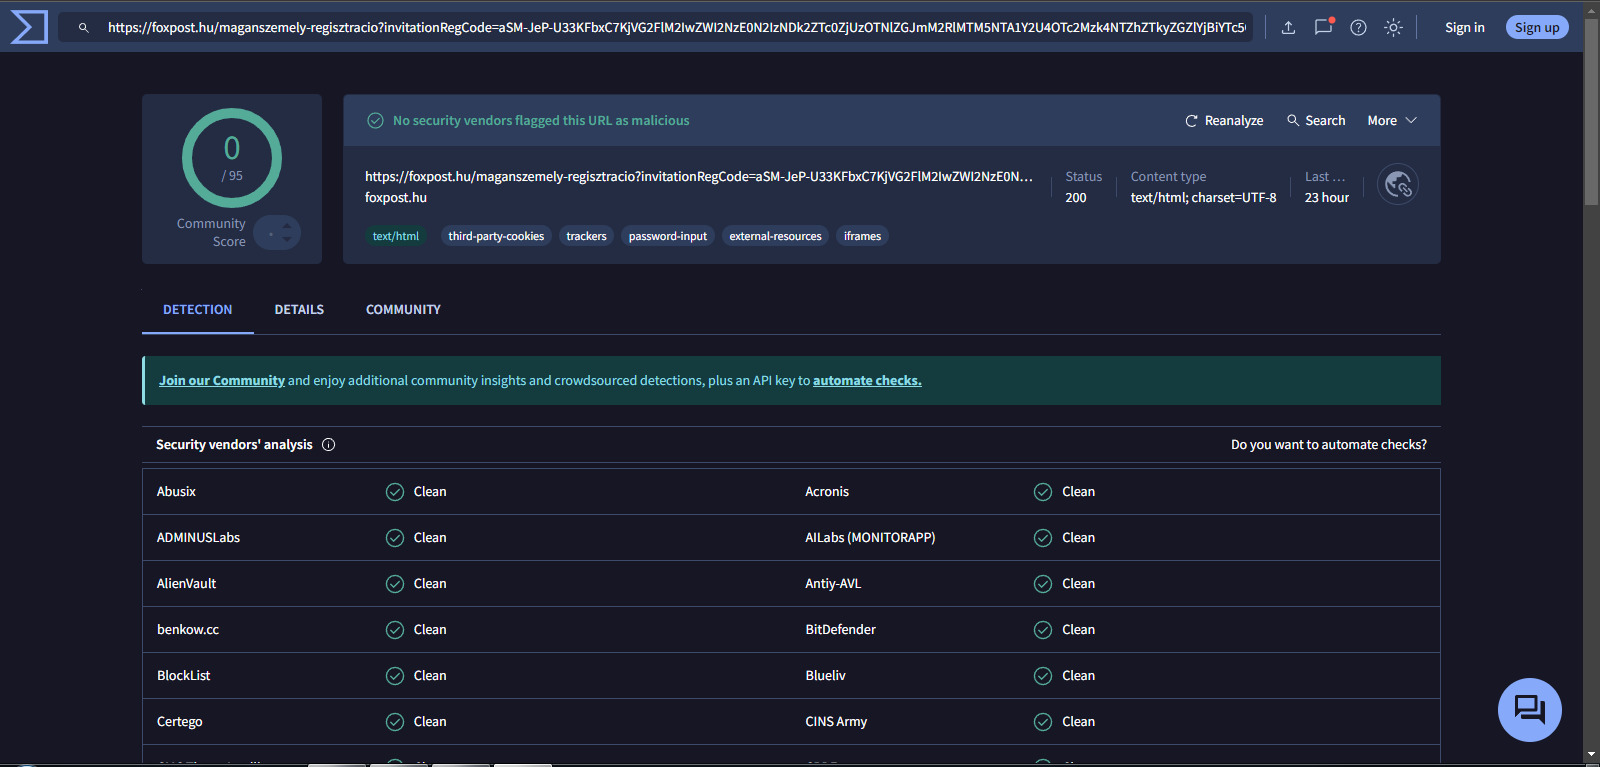Click Do you want to automate checks?

pos(1328,445)
